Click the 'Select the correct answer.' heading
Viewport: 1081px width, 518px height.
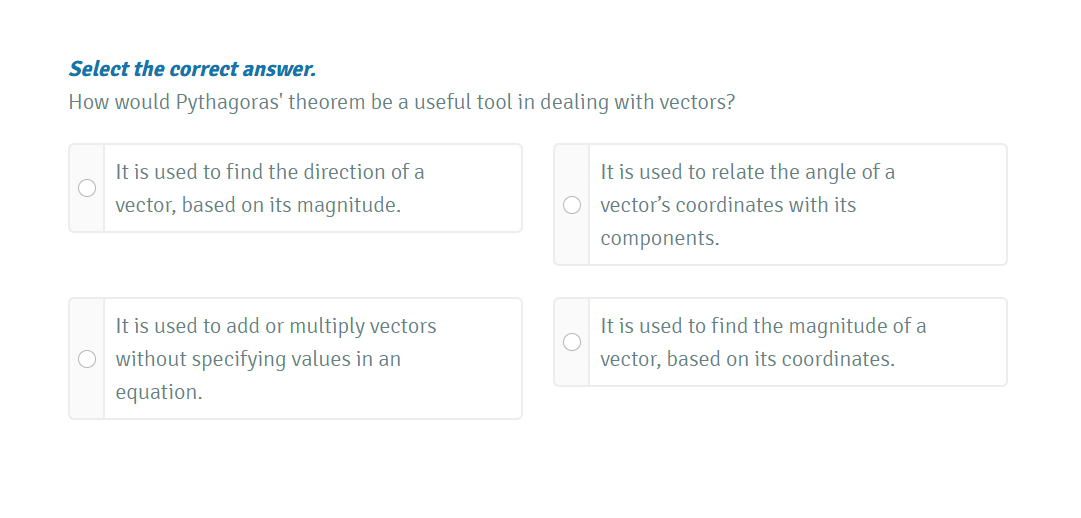click(192, 69)
